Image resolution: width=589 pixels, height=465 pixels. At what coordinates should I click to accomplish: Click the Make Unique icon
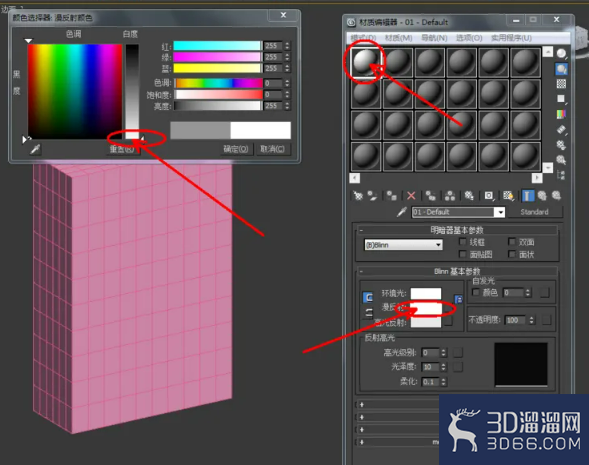coord(450,196)
